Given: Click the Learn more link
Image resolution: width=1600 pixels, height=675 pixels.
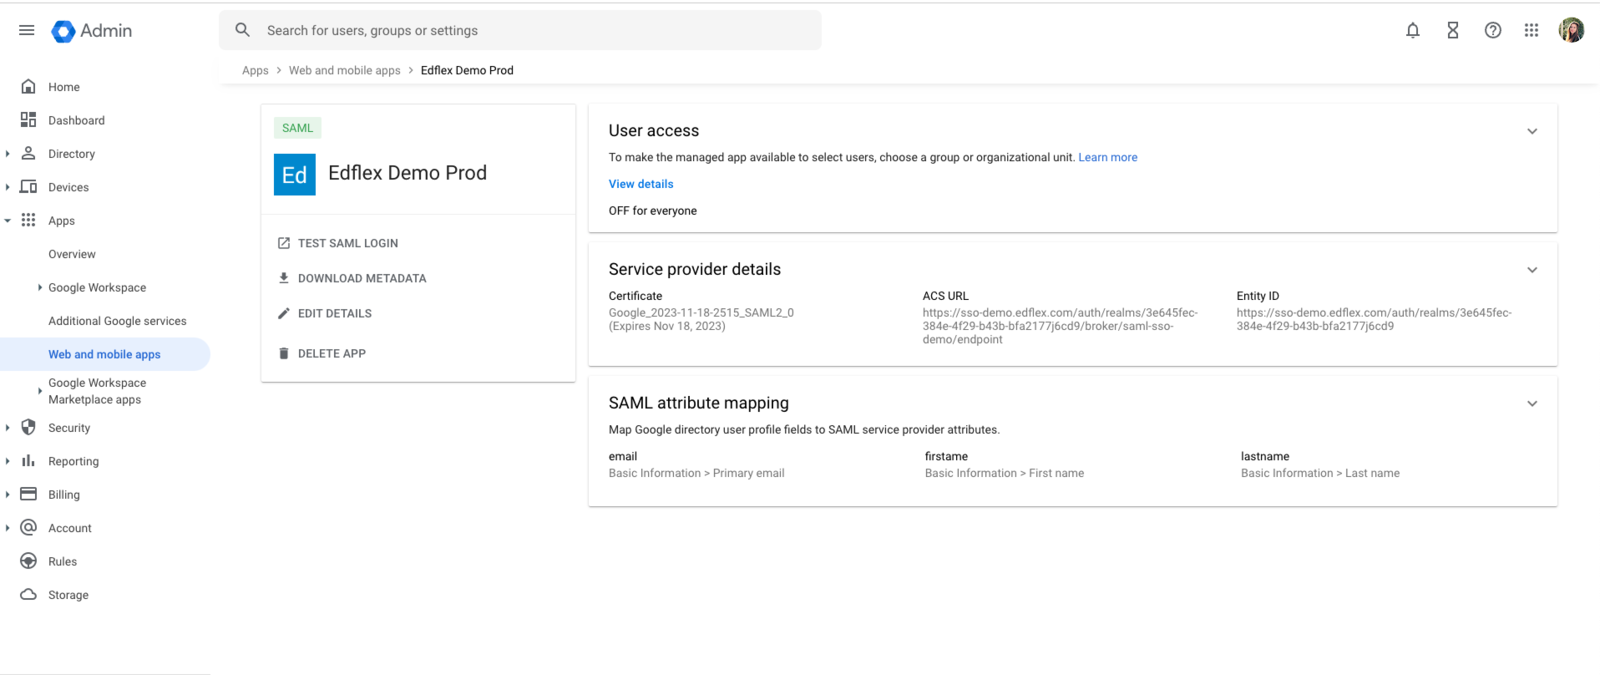Looking at the screenshot, I should pos(1107,157).
